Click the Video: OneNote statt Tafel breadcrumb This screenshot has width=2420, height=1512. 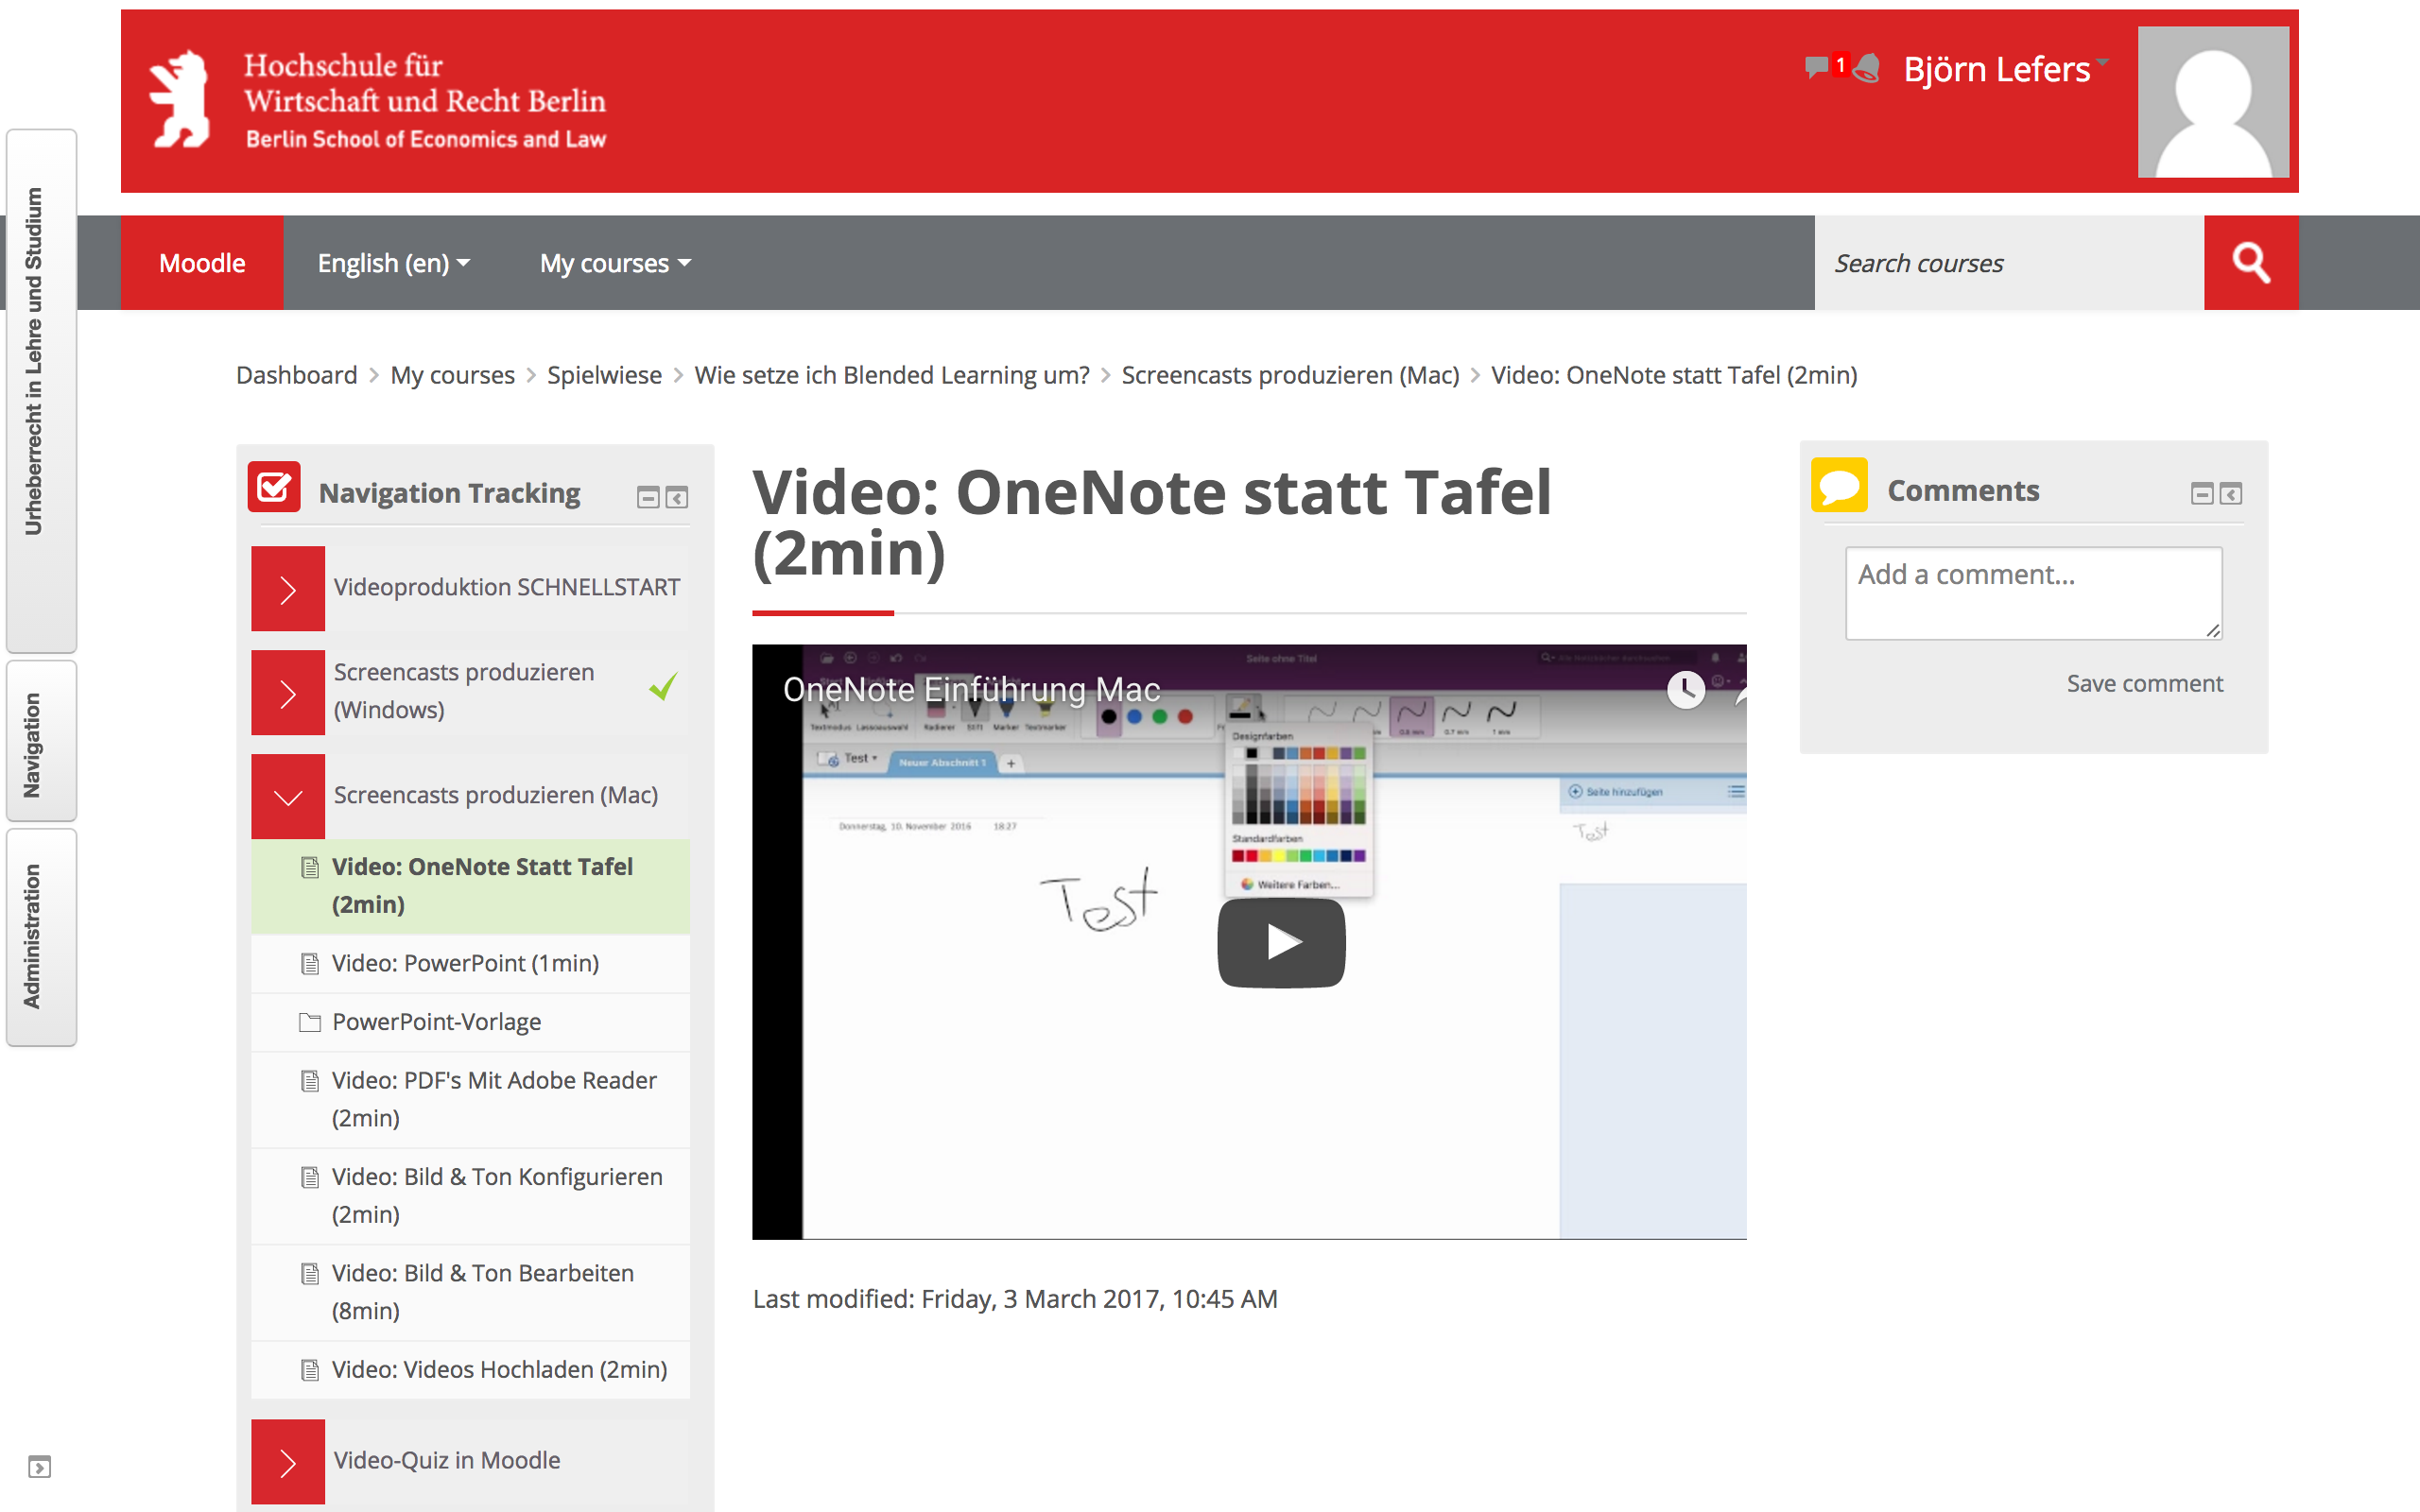[x=1674, y=375]
